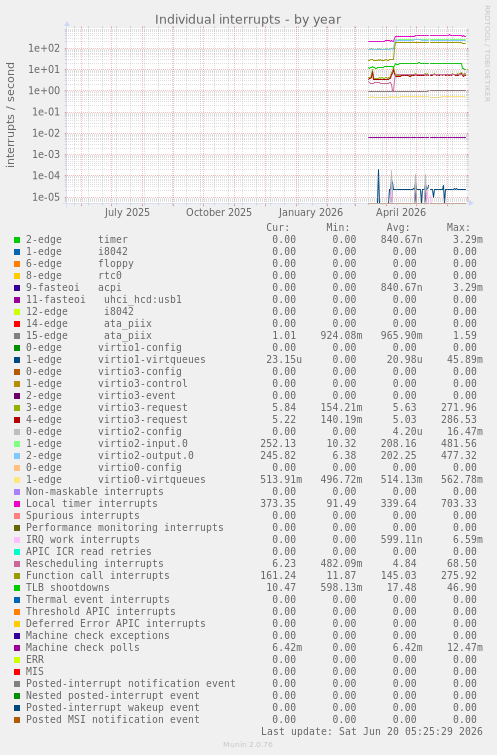Image resolution: width=497 pixels, height=755 pixels.
Task: Click the red MIS legend swatch
Action: (x=17, y=672)
